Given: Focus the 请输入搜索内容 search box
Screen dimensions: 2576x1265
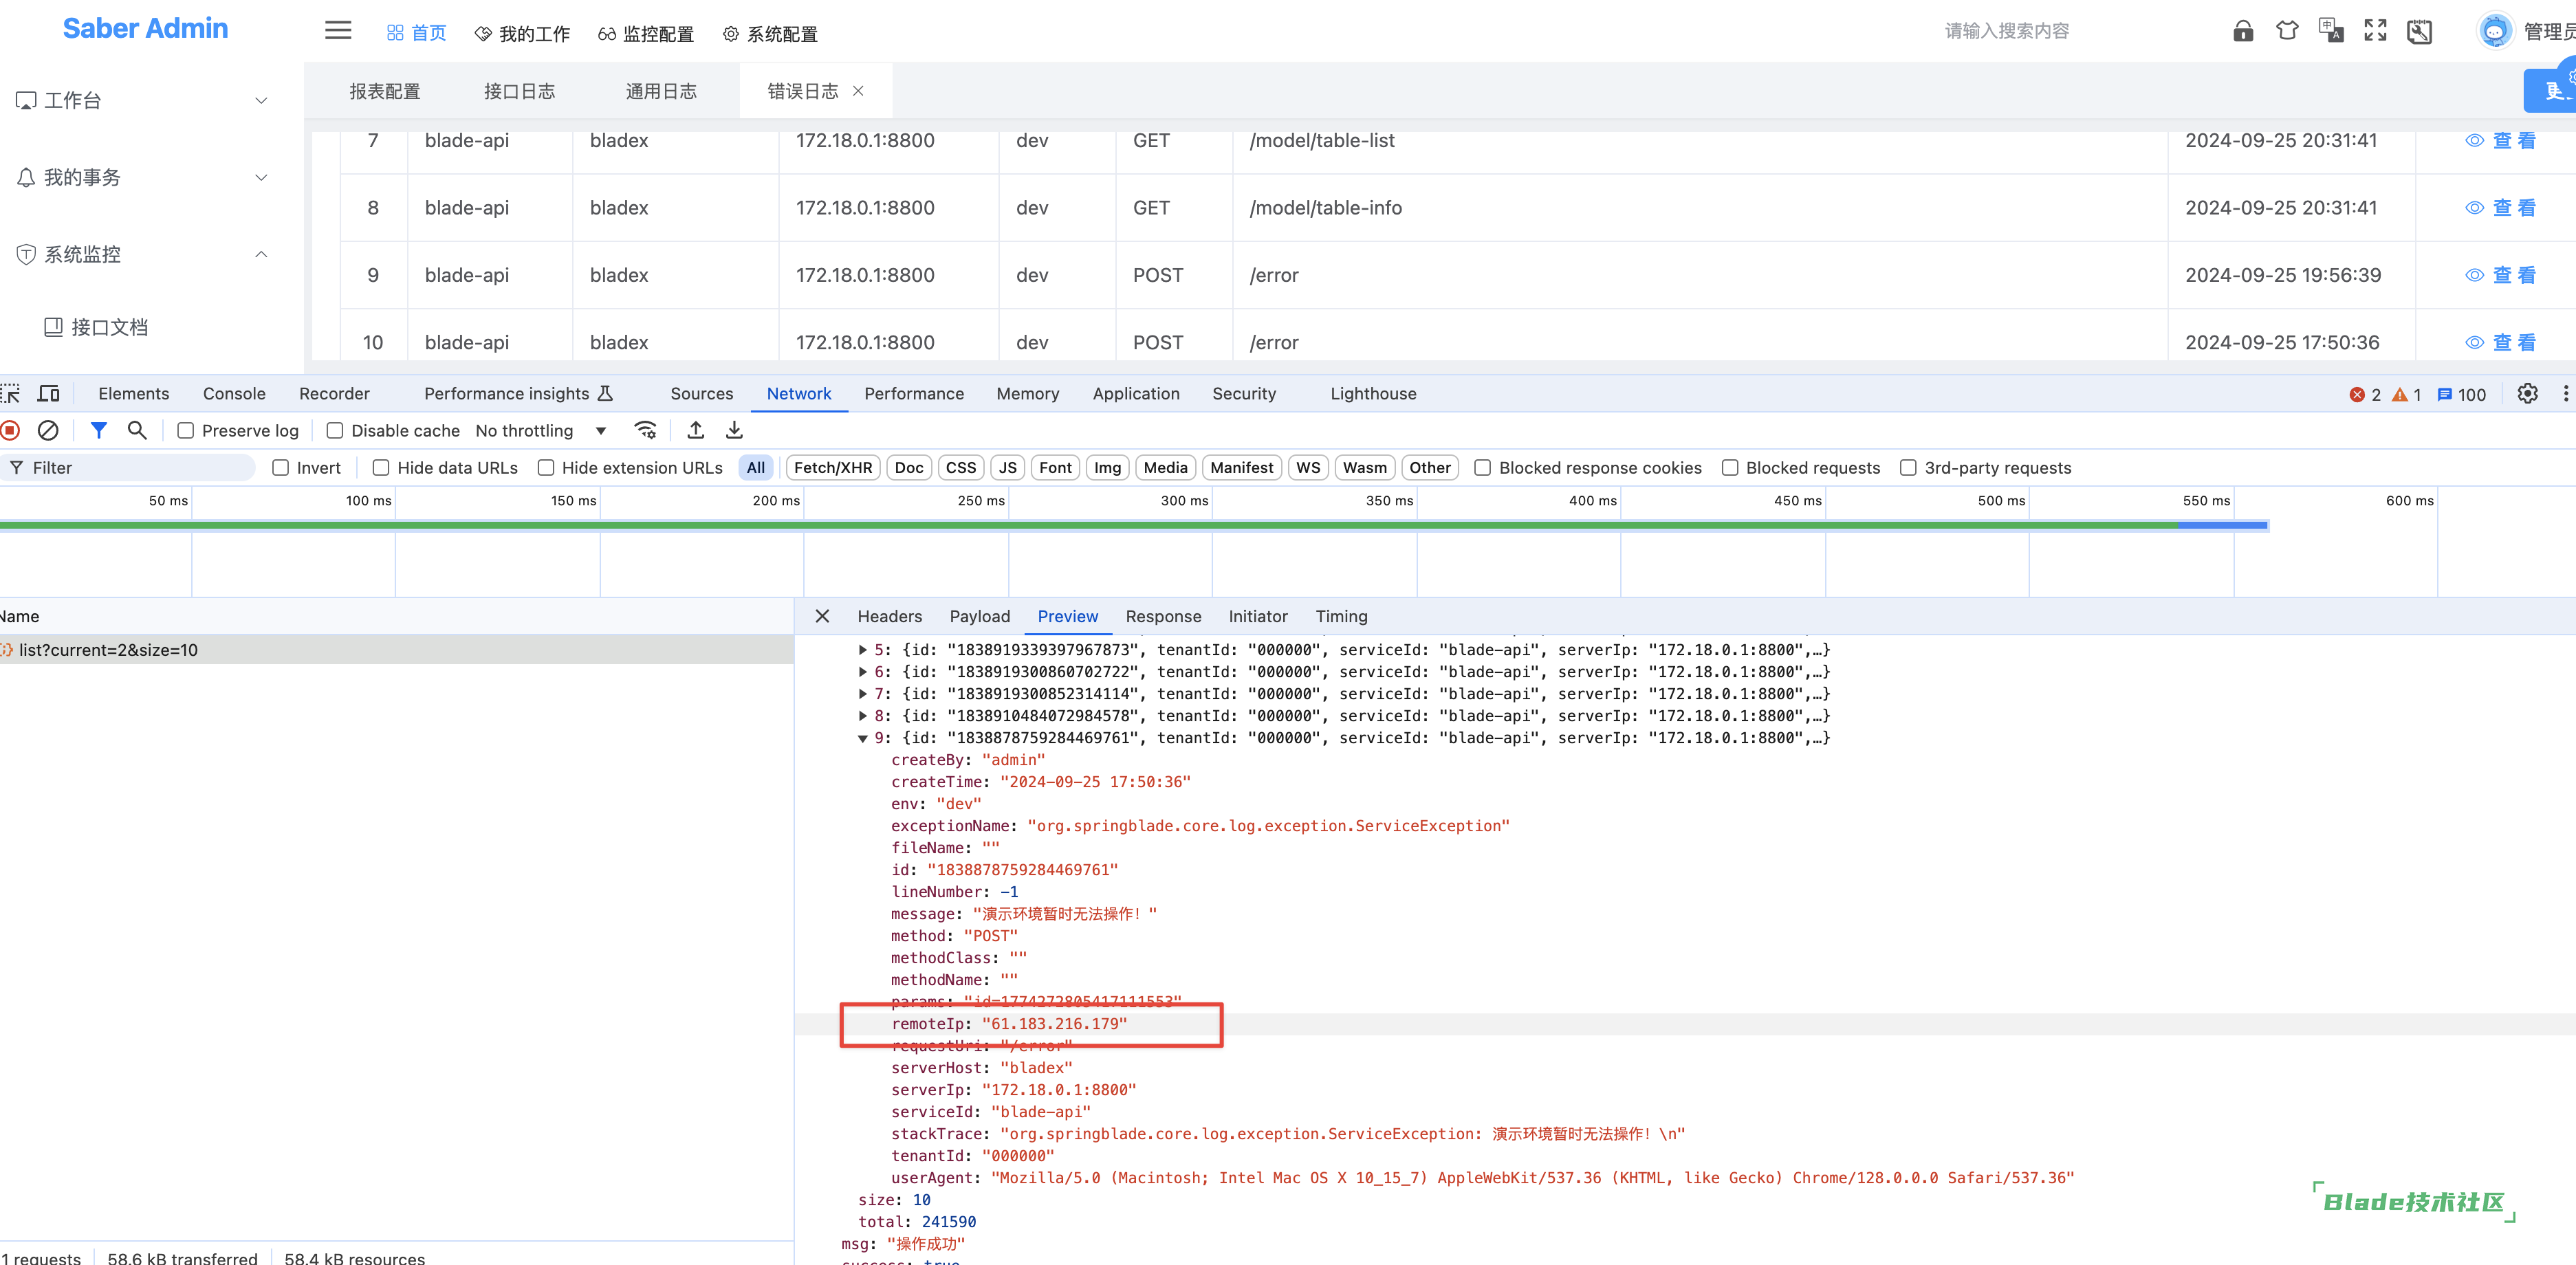Looking at the screenshot, I should tap(2007, 31).
